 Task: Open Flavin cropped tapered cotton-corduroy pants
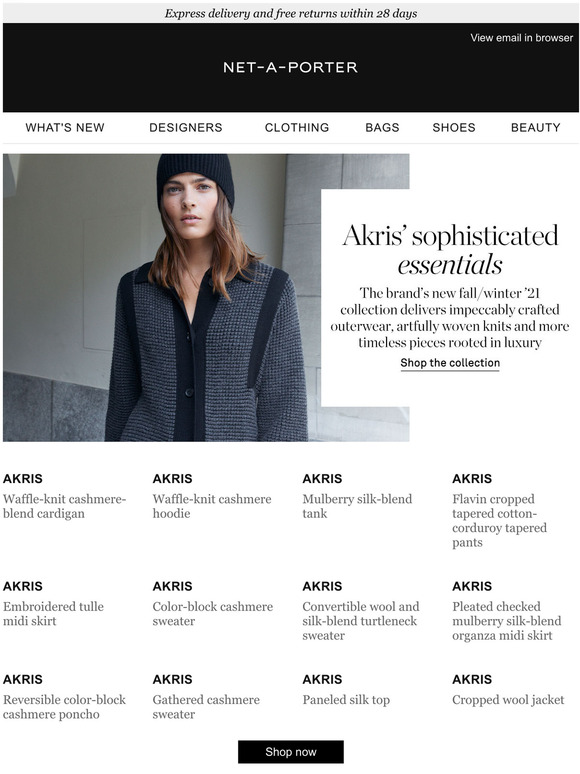pyautogui.click(x=500, y=520)
